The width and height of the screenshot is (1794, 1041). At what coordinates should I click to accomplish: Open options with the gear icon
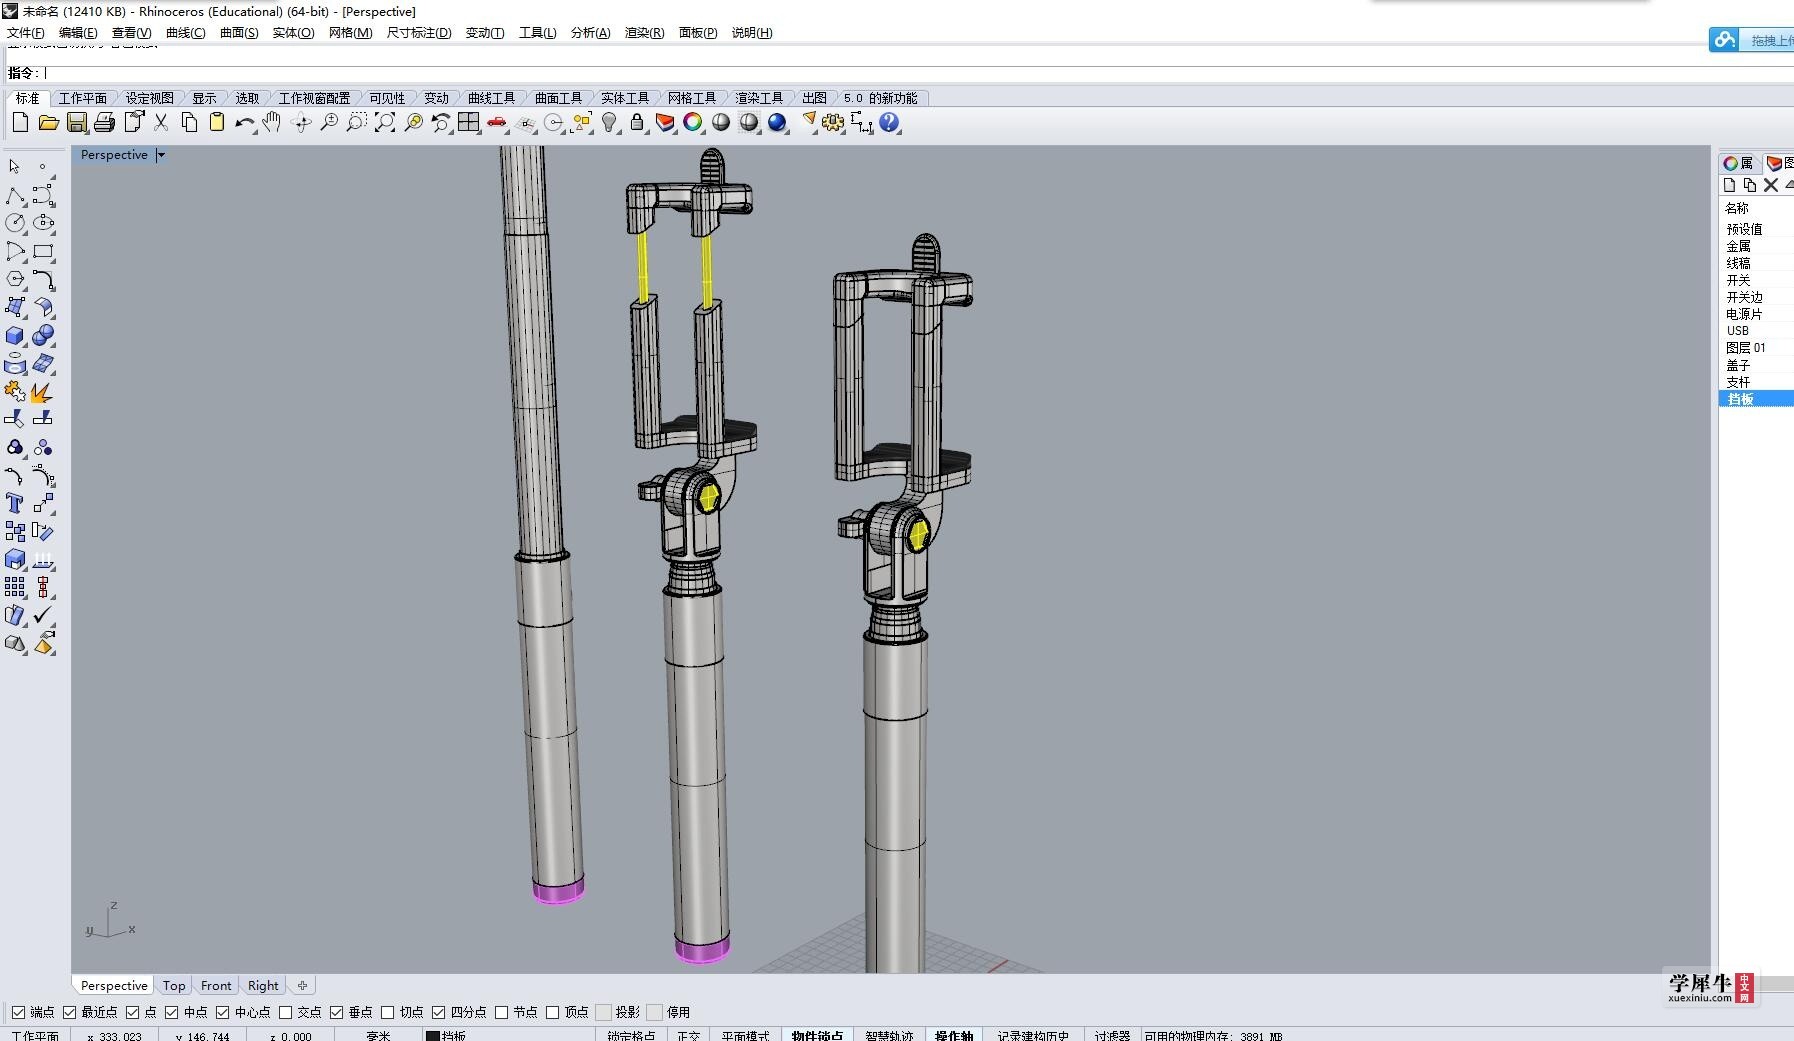[833, 123]
